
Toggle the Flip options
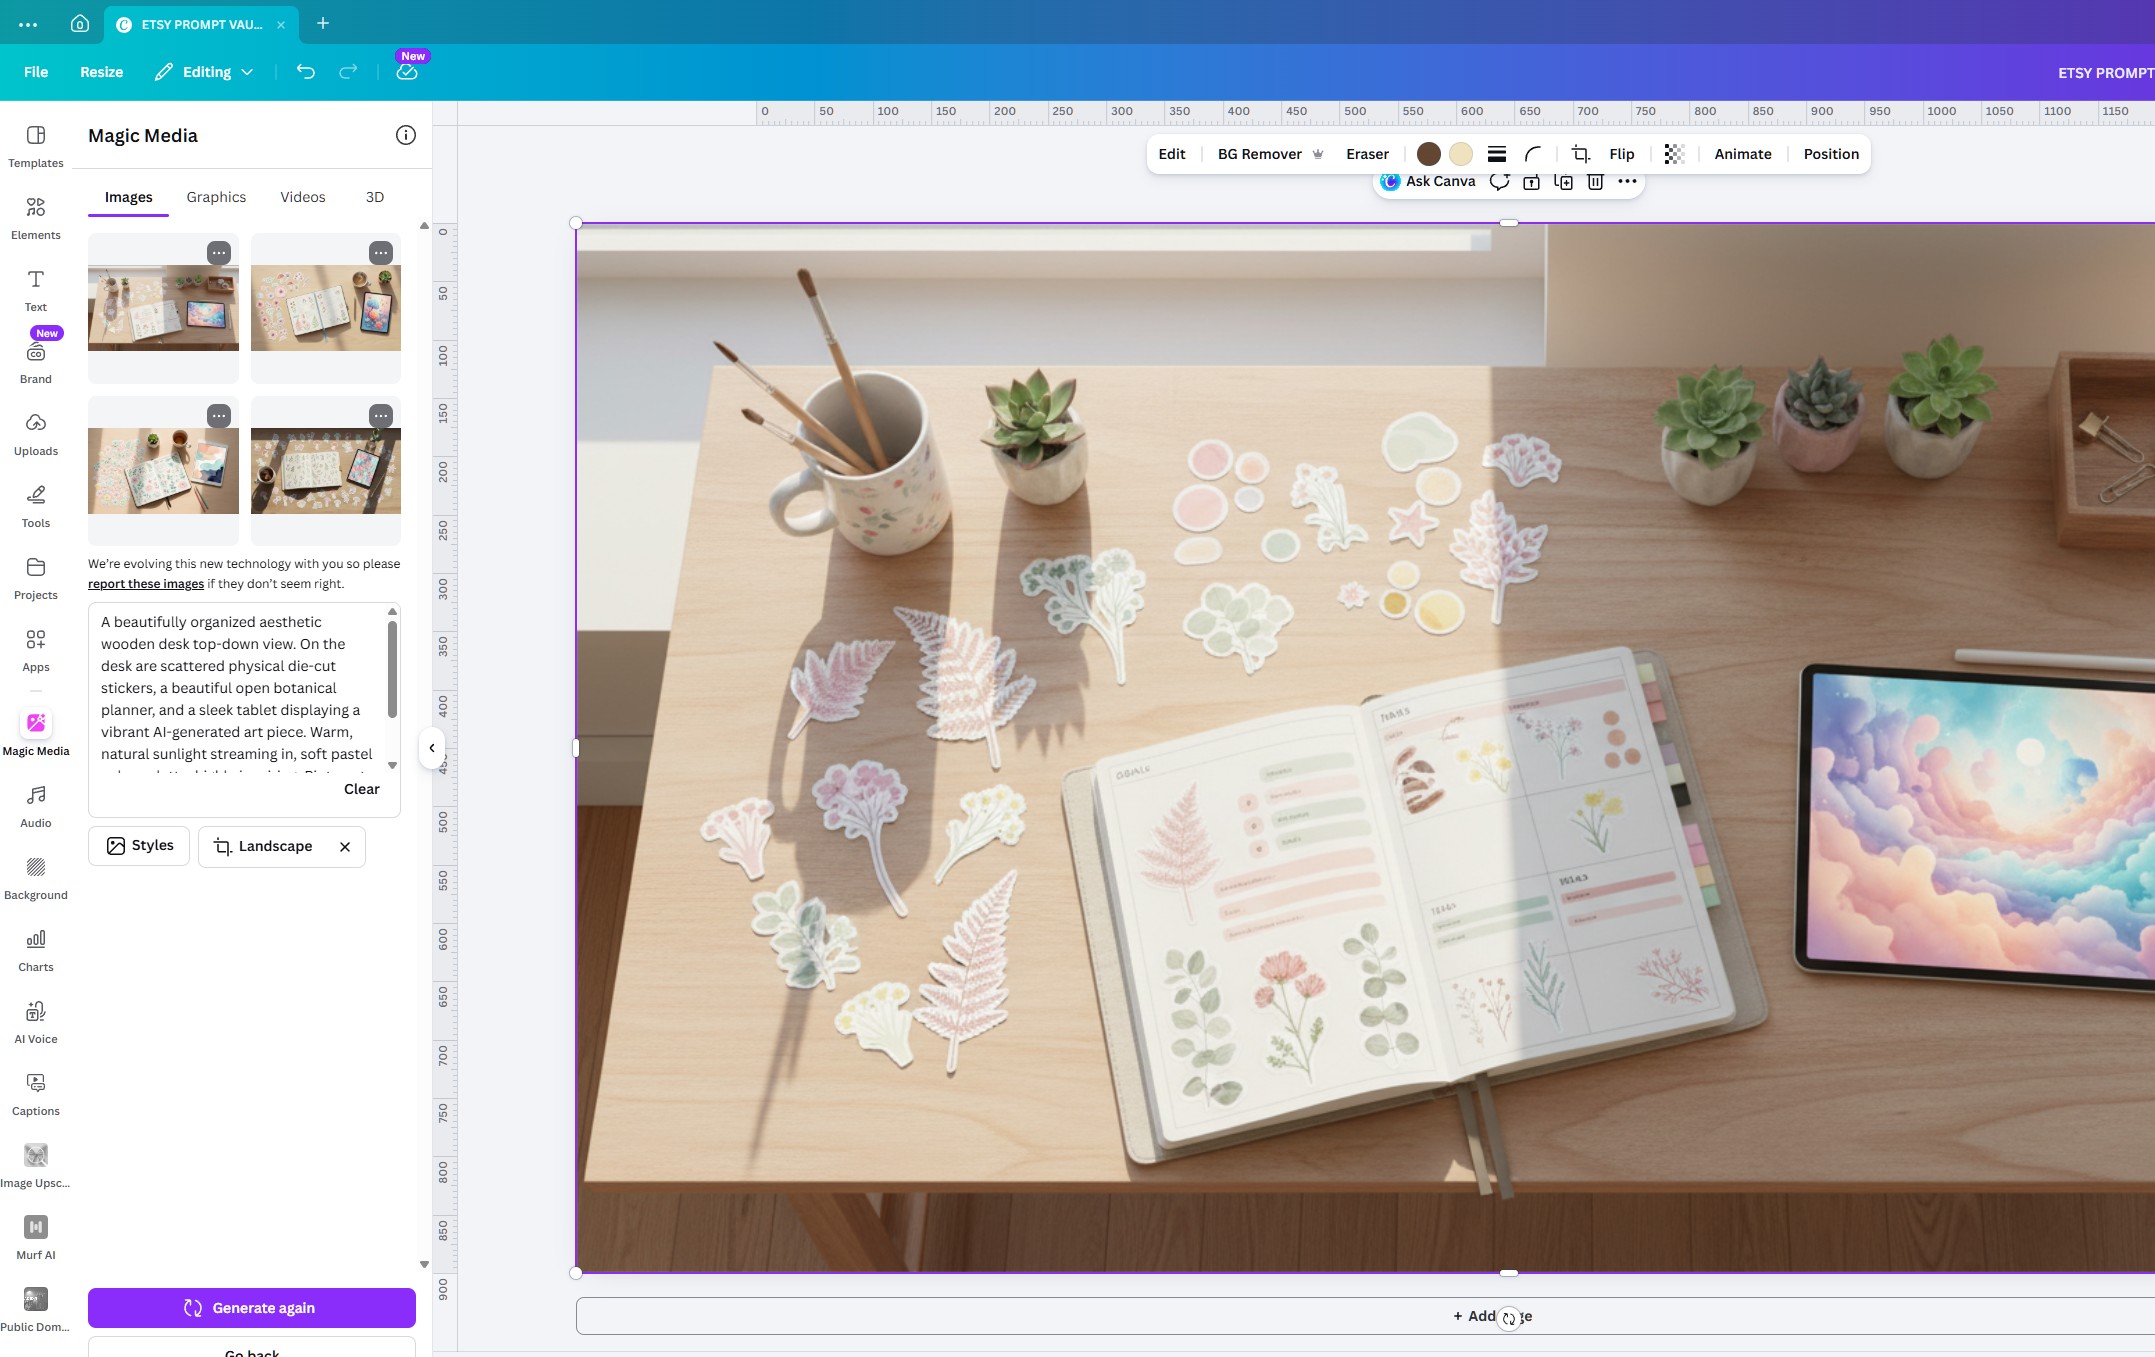(x=1621, y=154)
